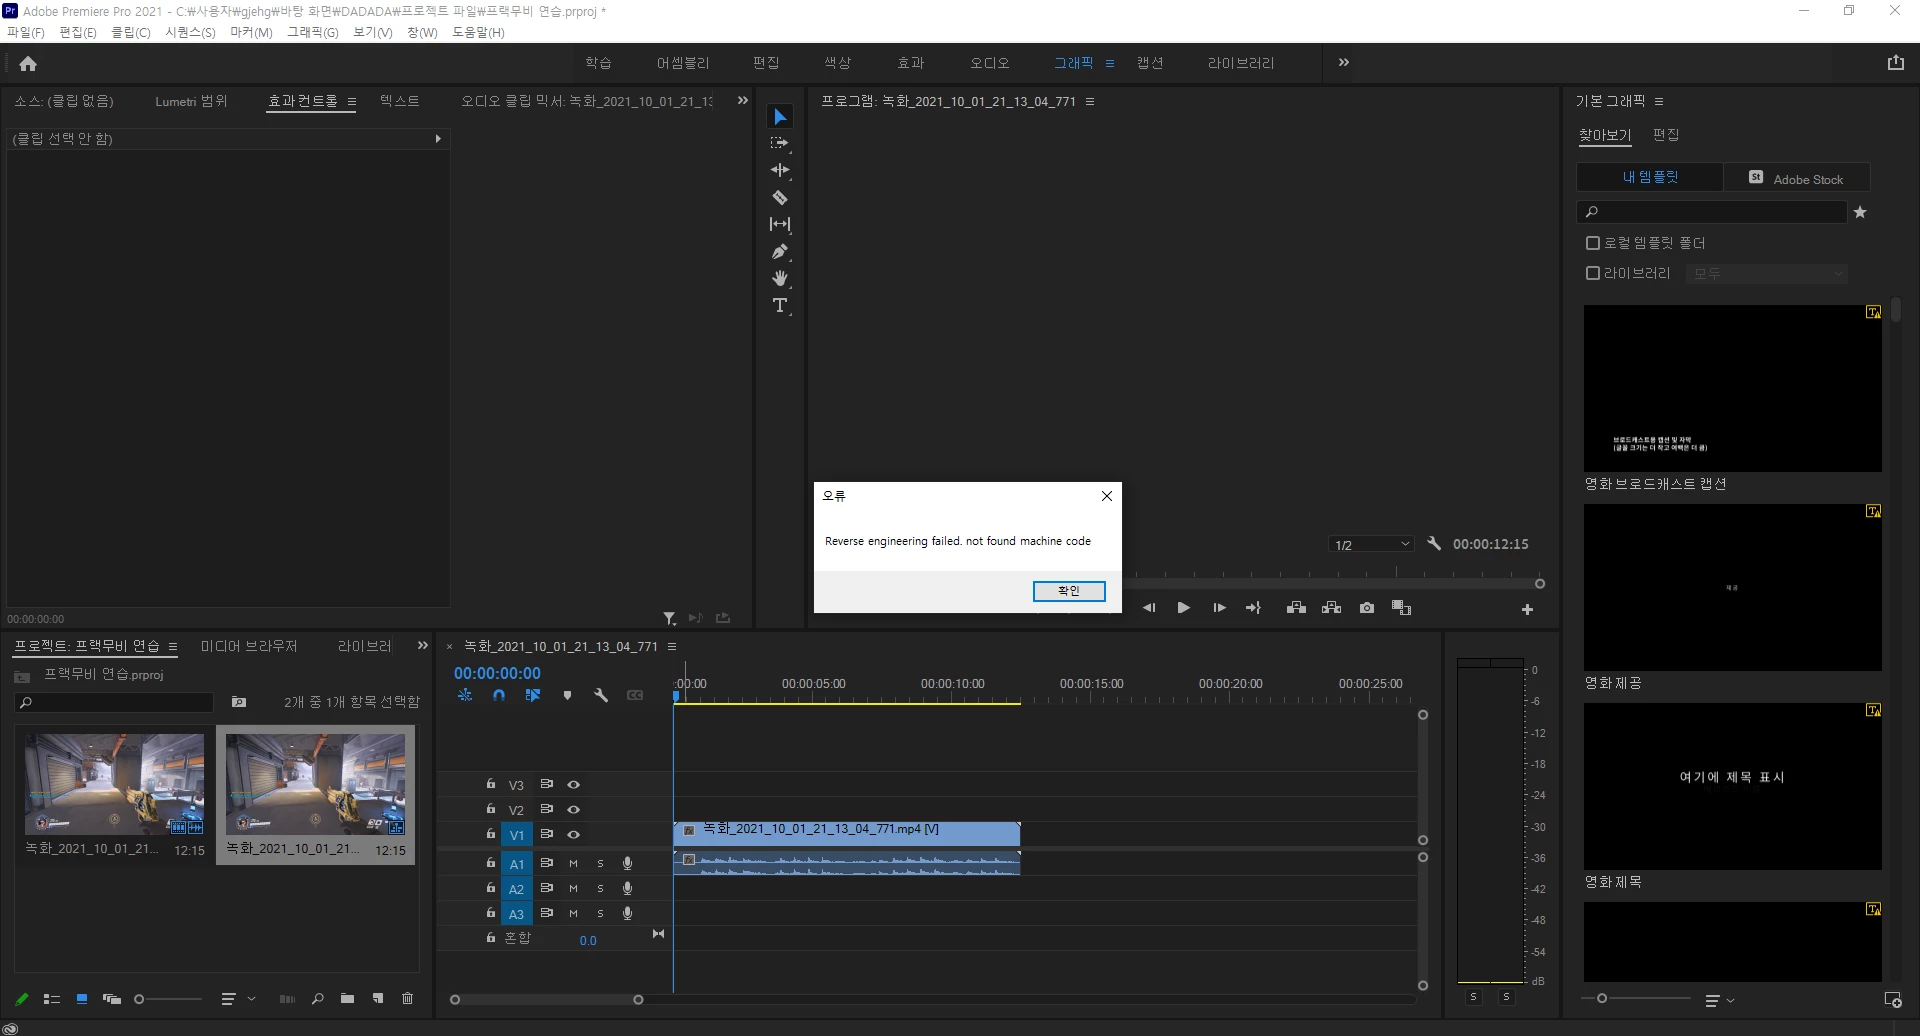Expand the workspace overflow chevron
This screenshot has height=1036, width=1920.
coord(1344,63)
